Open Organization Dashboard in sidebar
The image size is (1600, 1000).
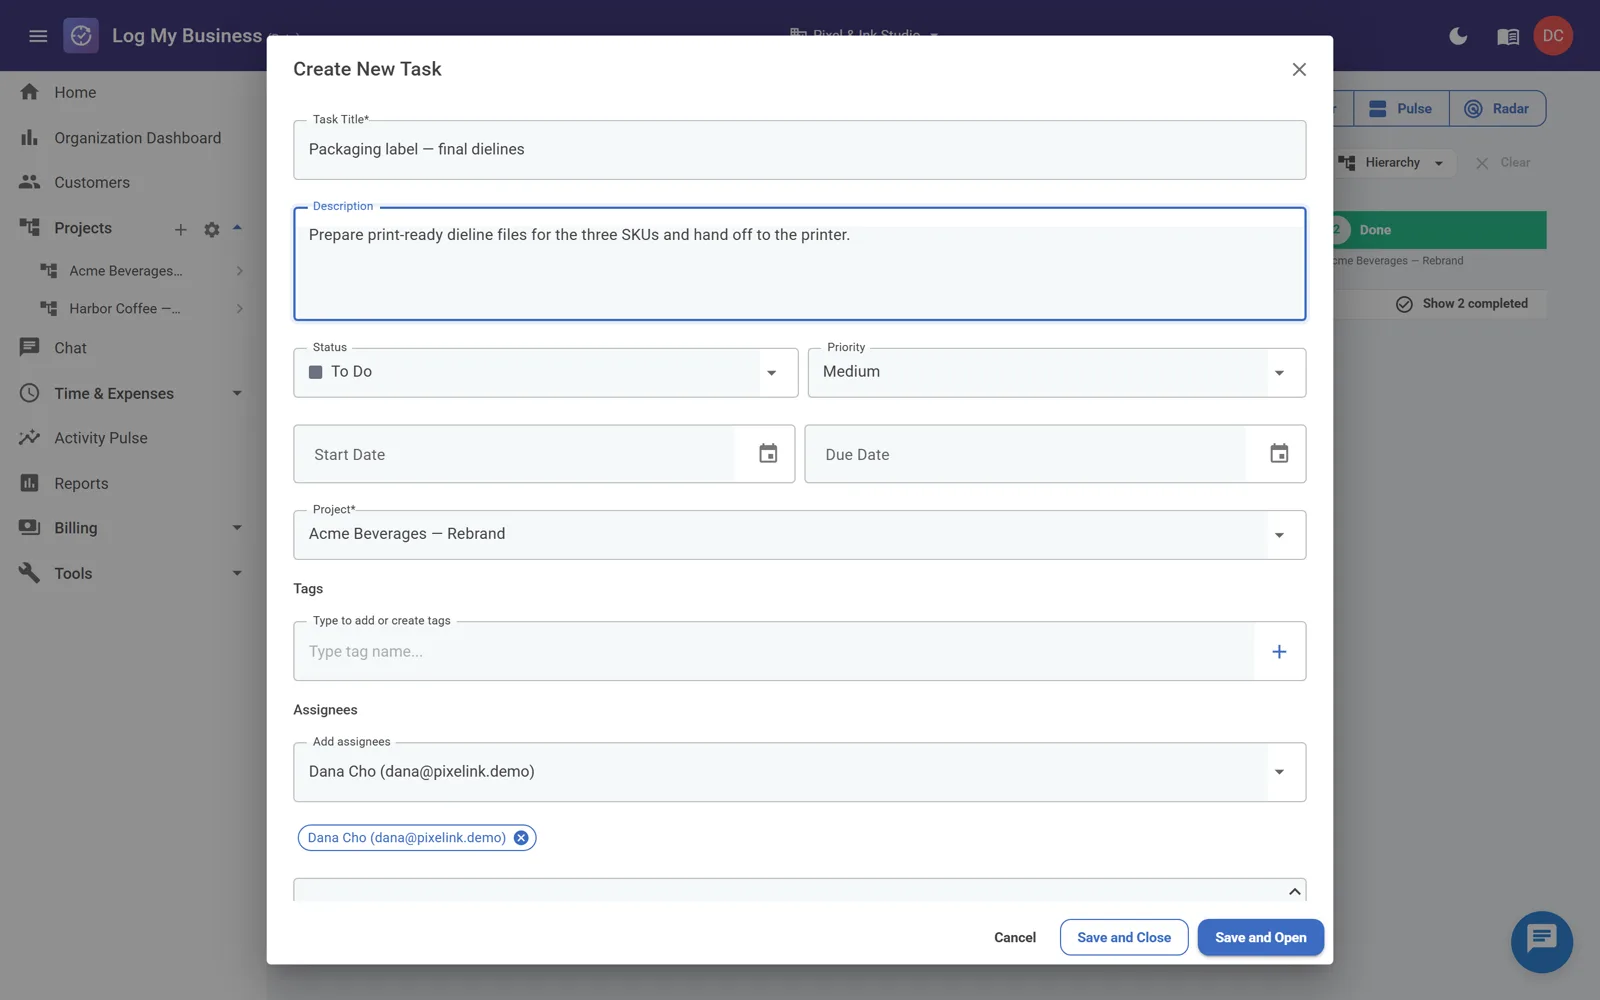tap(138, 138)
